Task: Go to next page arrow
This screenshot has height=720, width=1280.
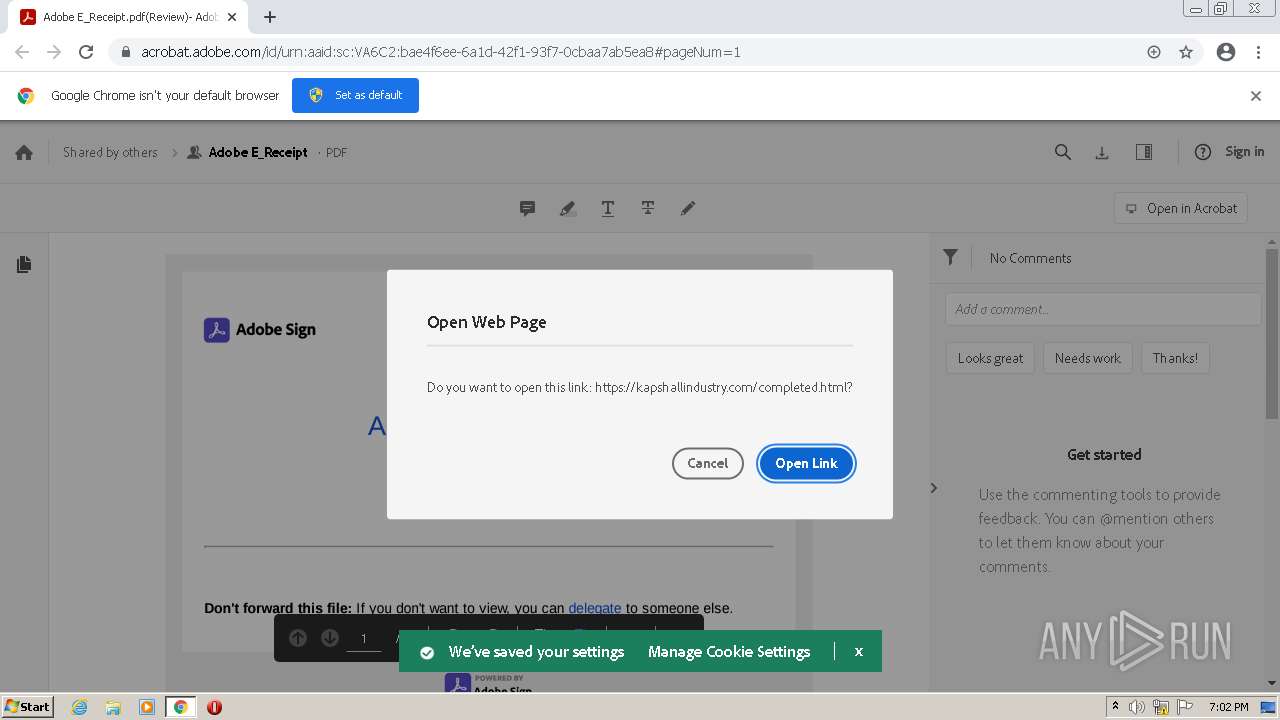Action: pyautogui.click(x=330, y=638)
